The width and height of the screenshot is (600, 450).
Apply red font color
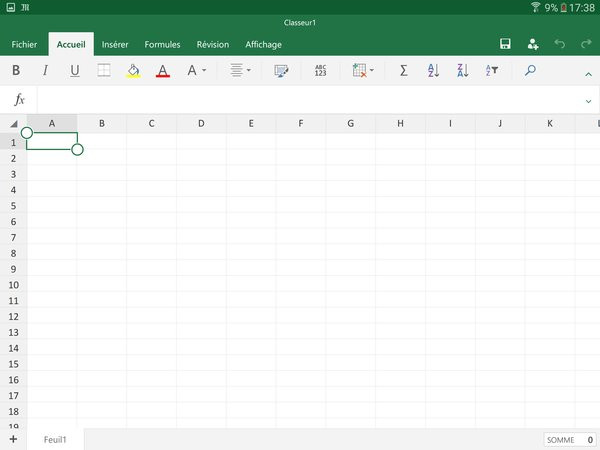click(163, 70)
